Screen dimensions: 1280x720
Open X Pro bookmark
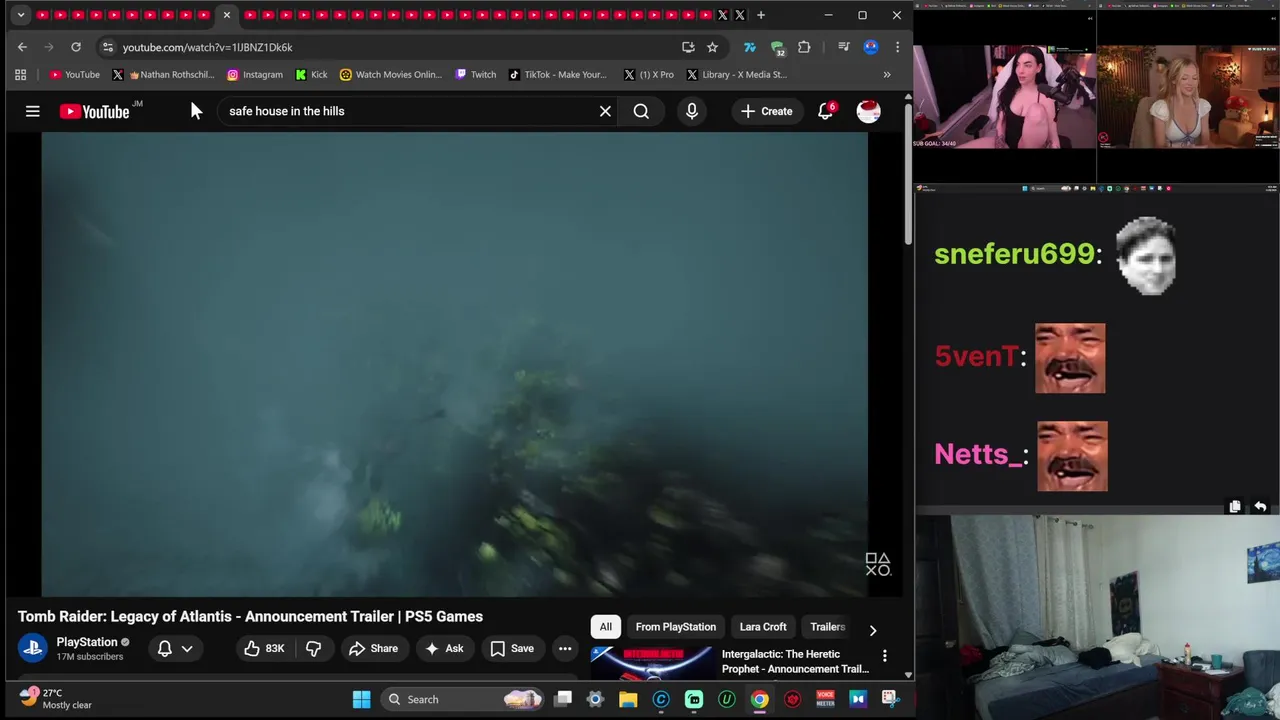[648, 74]
